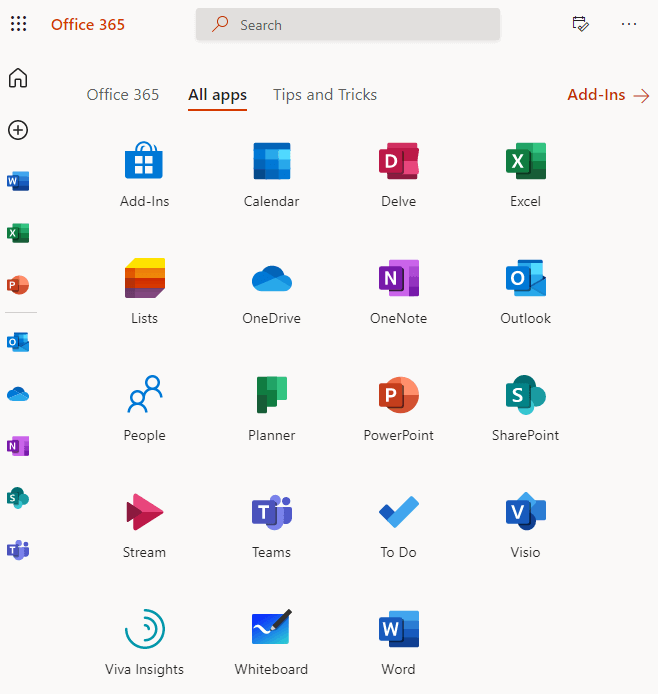658x694 pixels.
Task: Open Viva Insights app
Action: (x=145, y=630)
